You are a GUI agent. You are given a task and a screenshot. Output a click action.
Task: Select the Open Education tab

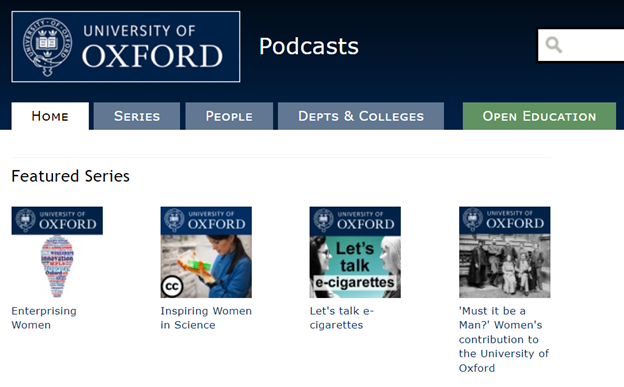click(x=539, y=116)
